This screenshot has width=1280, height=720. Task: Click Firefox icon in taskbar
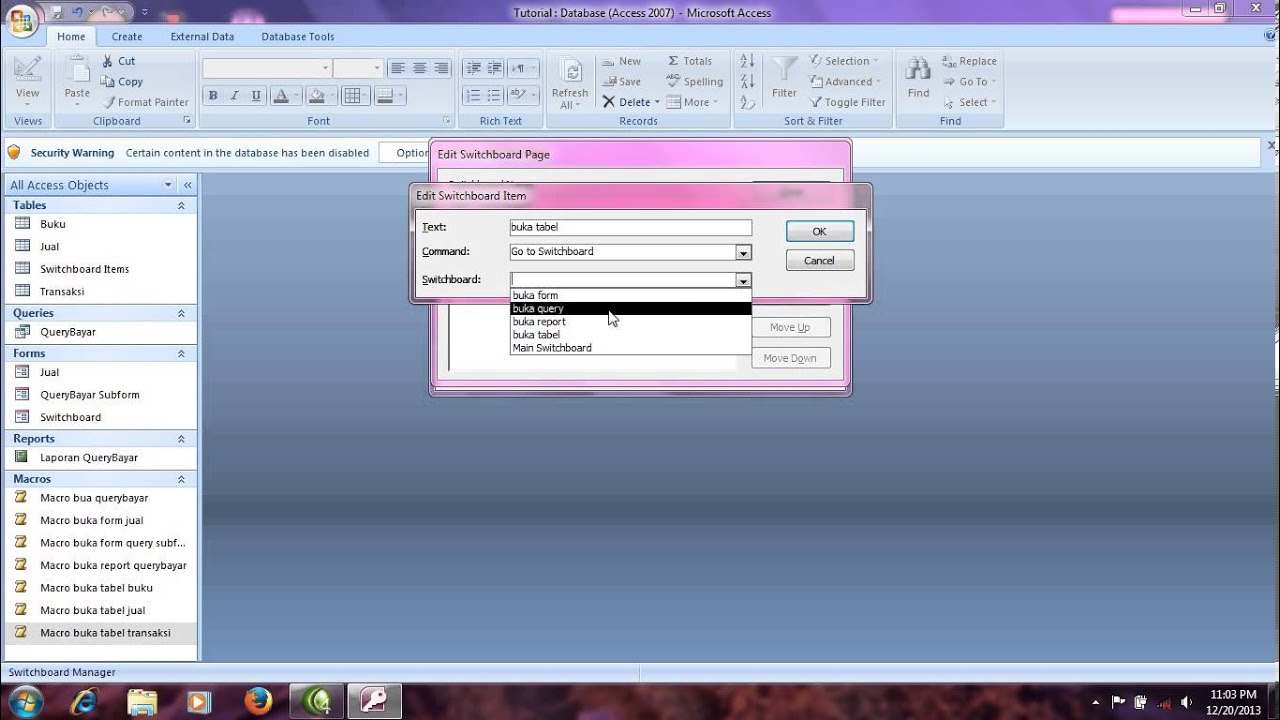pos(258,701)
